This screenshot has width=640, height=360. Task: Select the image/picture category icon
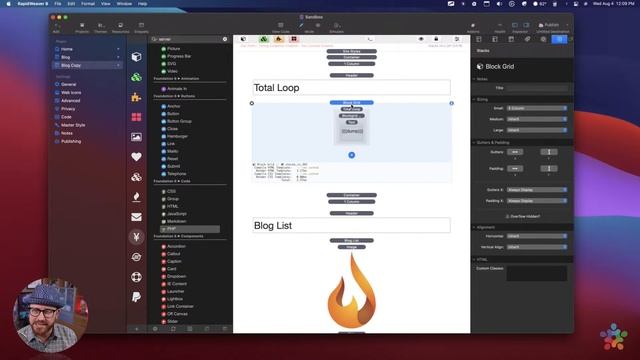[136, 137]
